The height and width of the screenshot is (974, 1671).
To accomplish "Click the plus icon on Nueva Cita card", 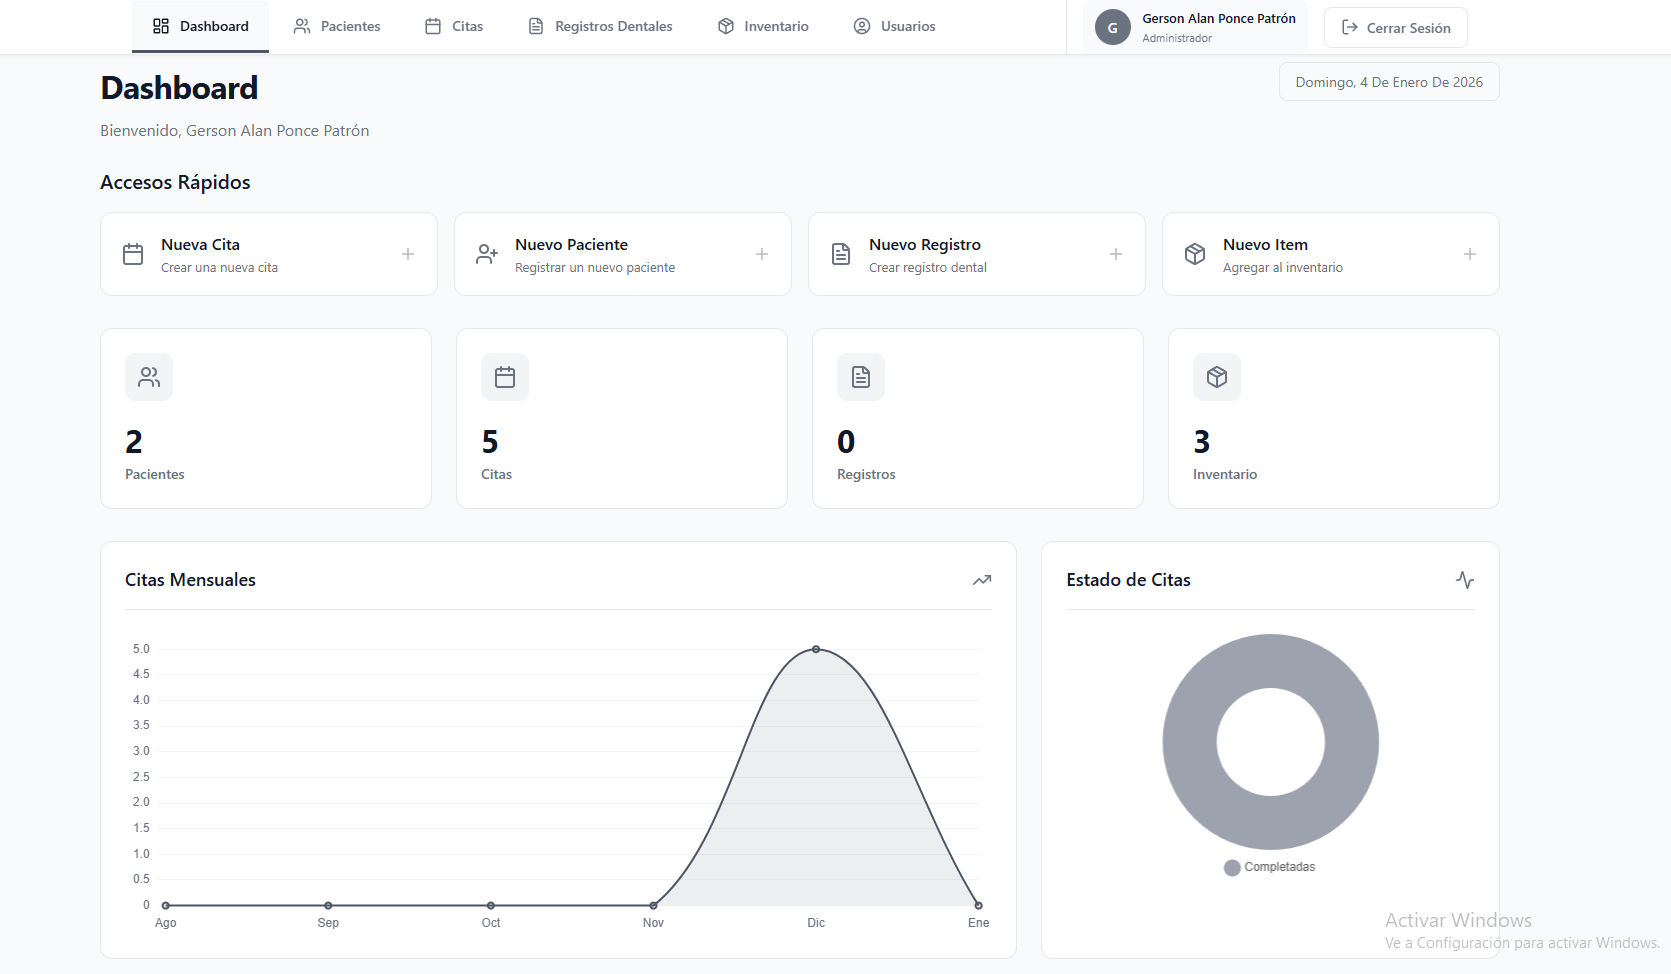I will (x=408, y=254).
